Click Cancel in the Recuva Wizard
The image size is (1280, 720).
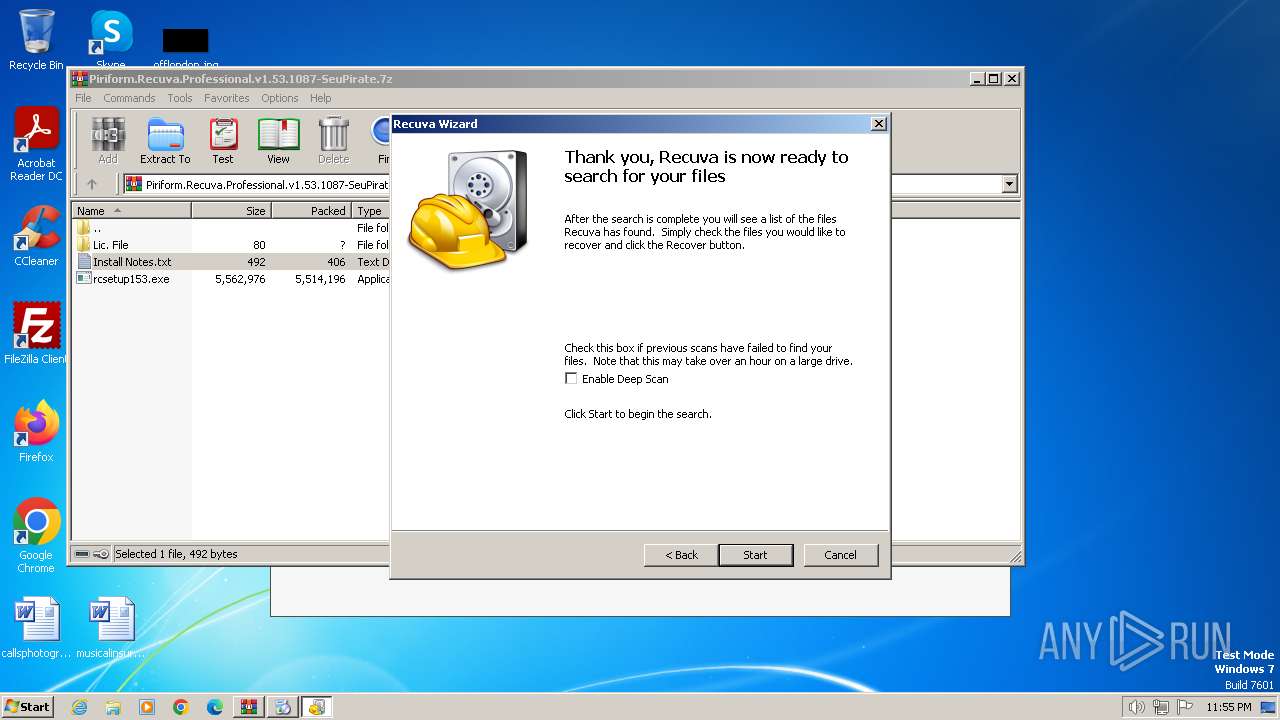(840, 555)
